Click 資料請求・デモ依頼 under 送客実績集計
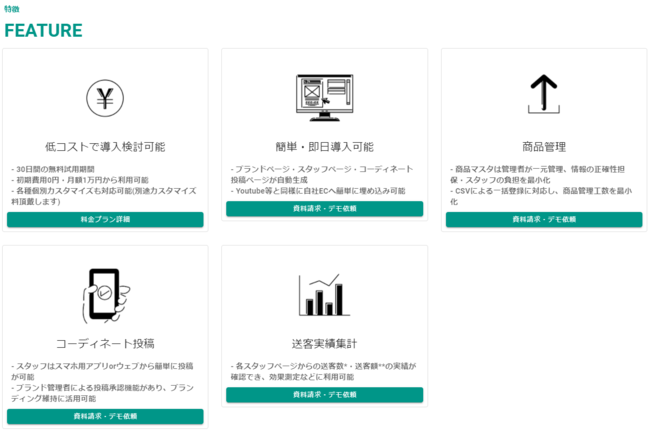This screenshot has height=430, width=650. [x=325, y=395]
